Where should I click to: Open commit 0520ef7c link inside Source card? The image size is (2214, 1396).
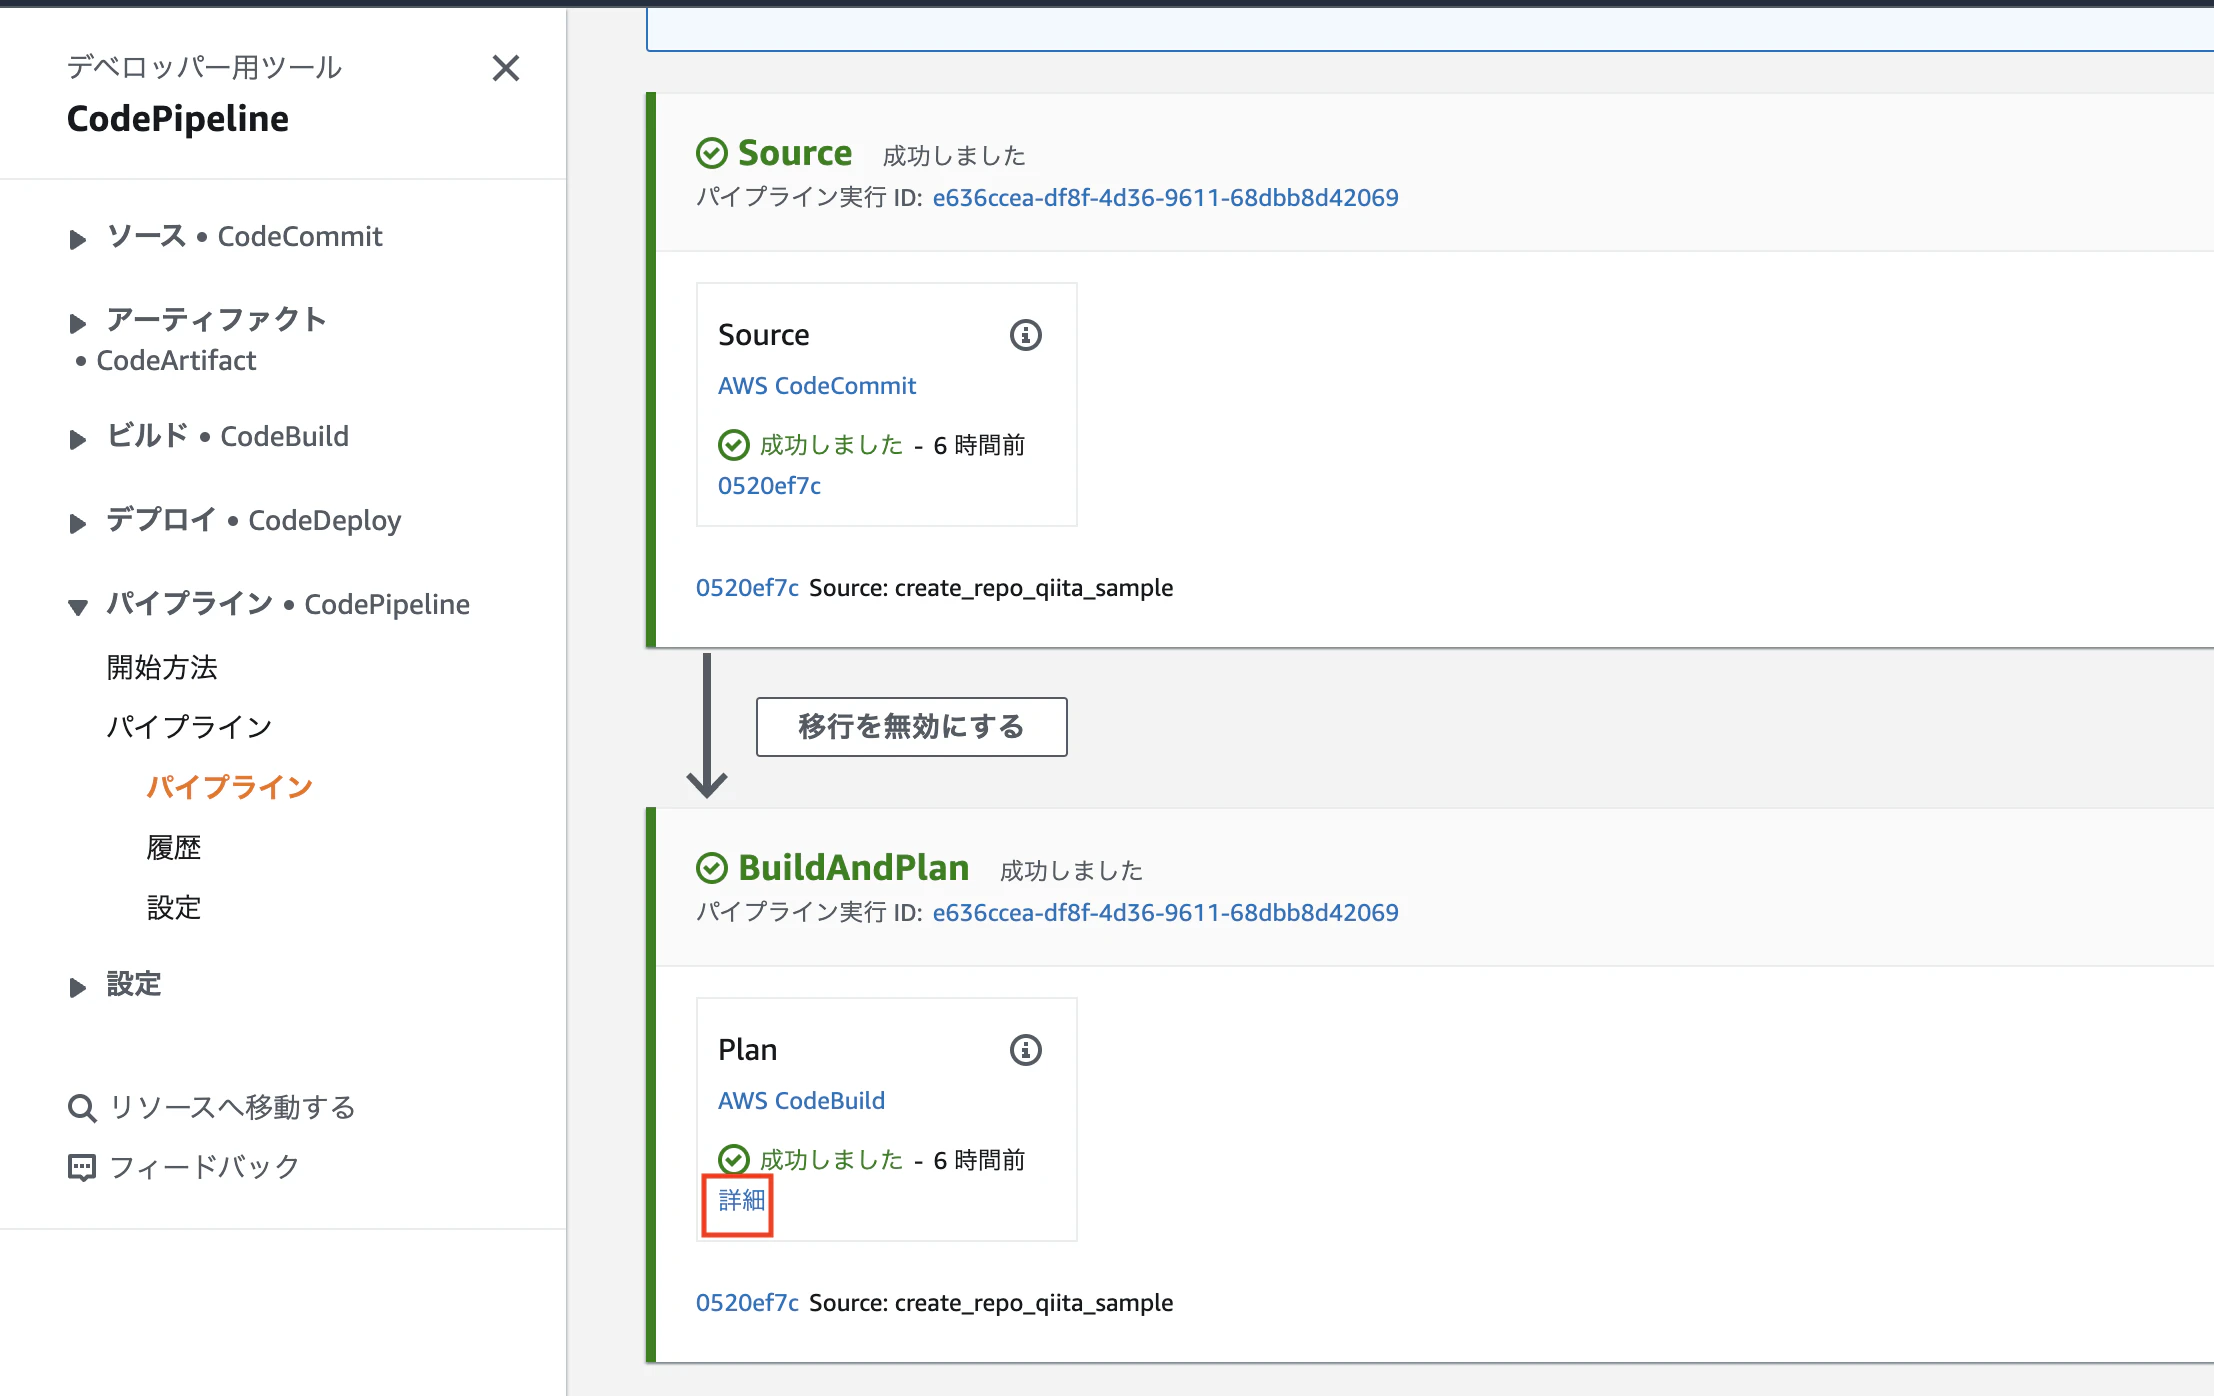pos(769,486)
